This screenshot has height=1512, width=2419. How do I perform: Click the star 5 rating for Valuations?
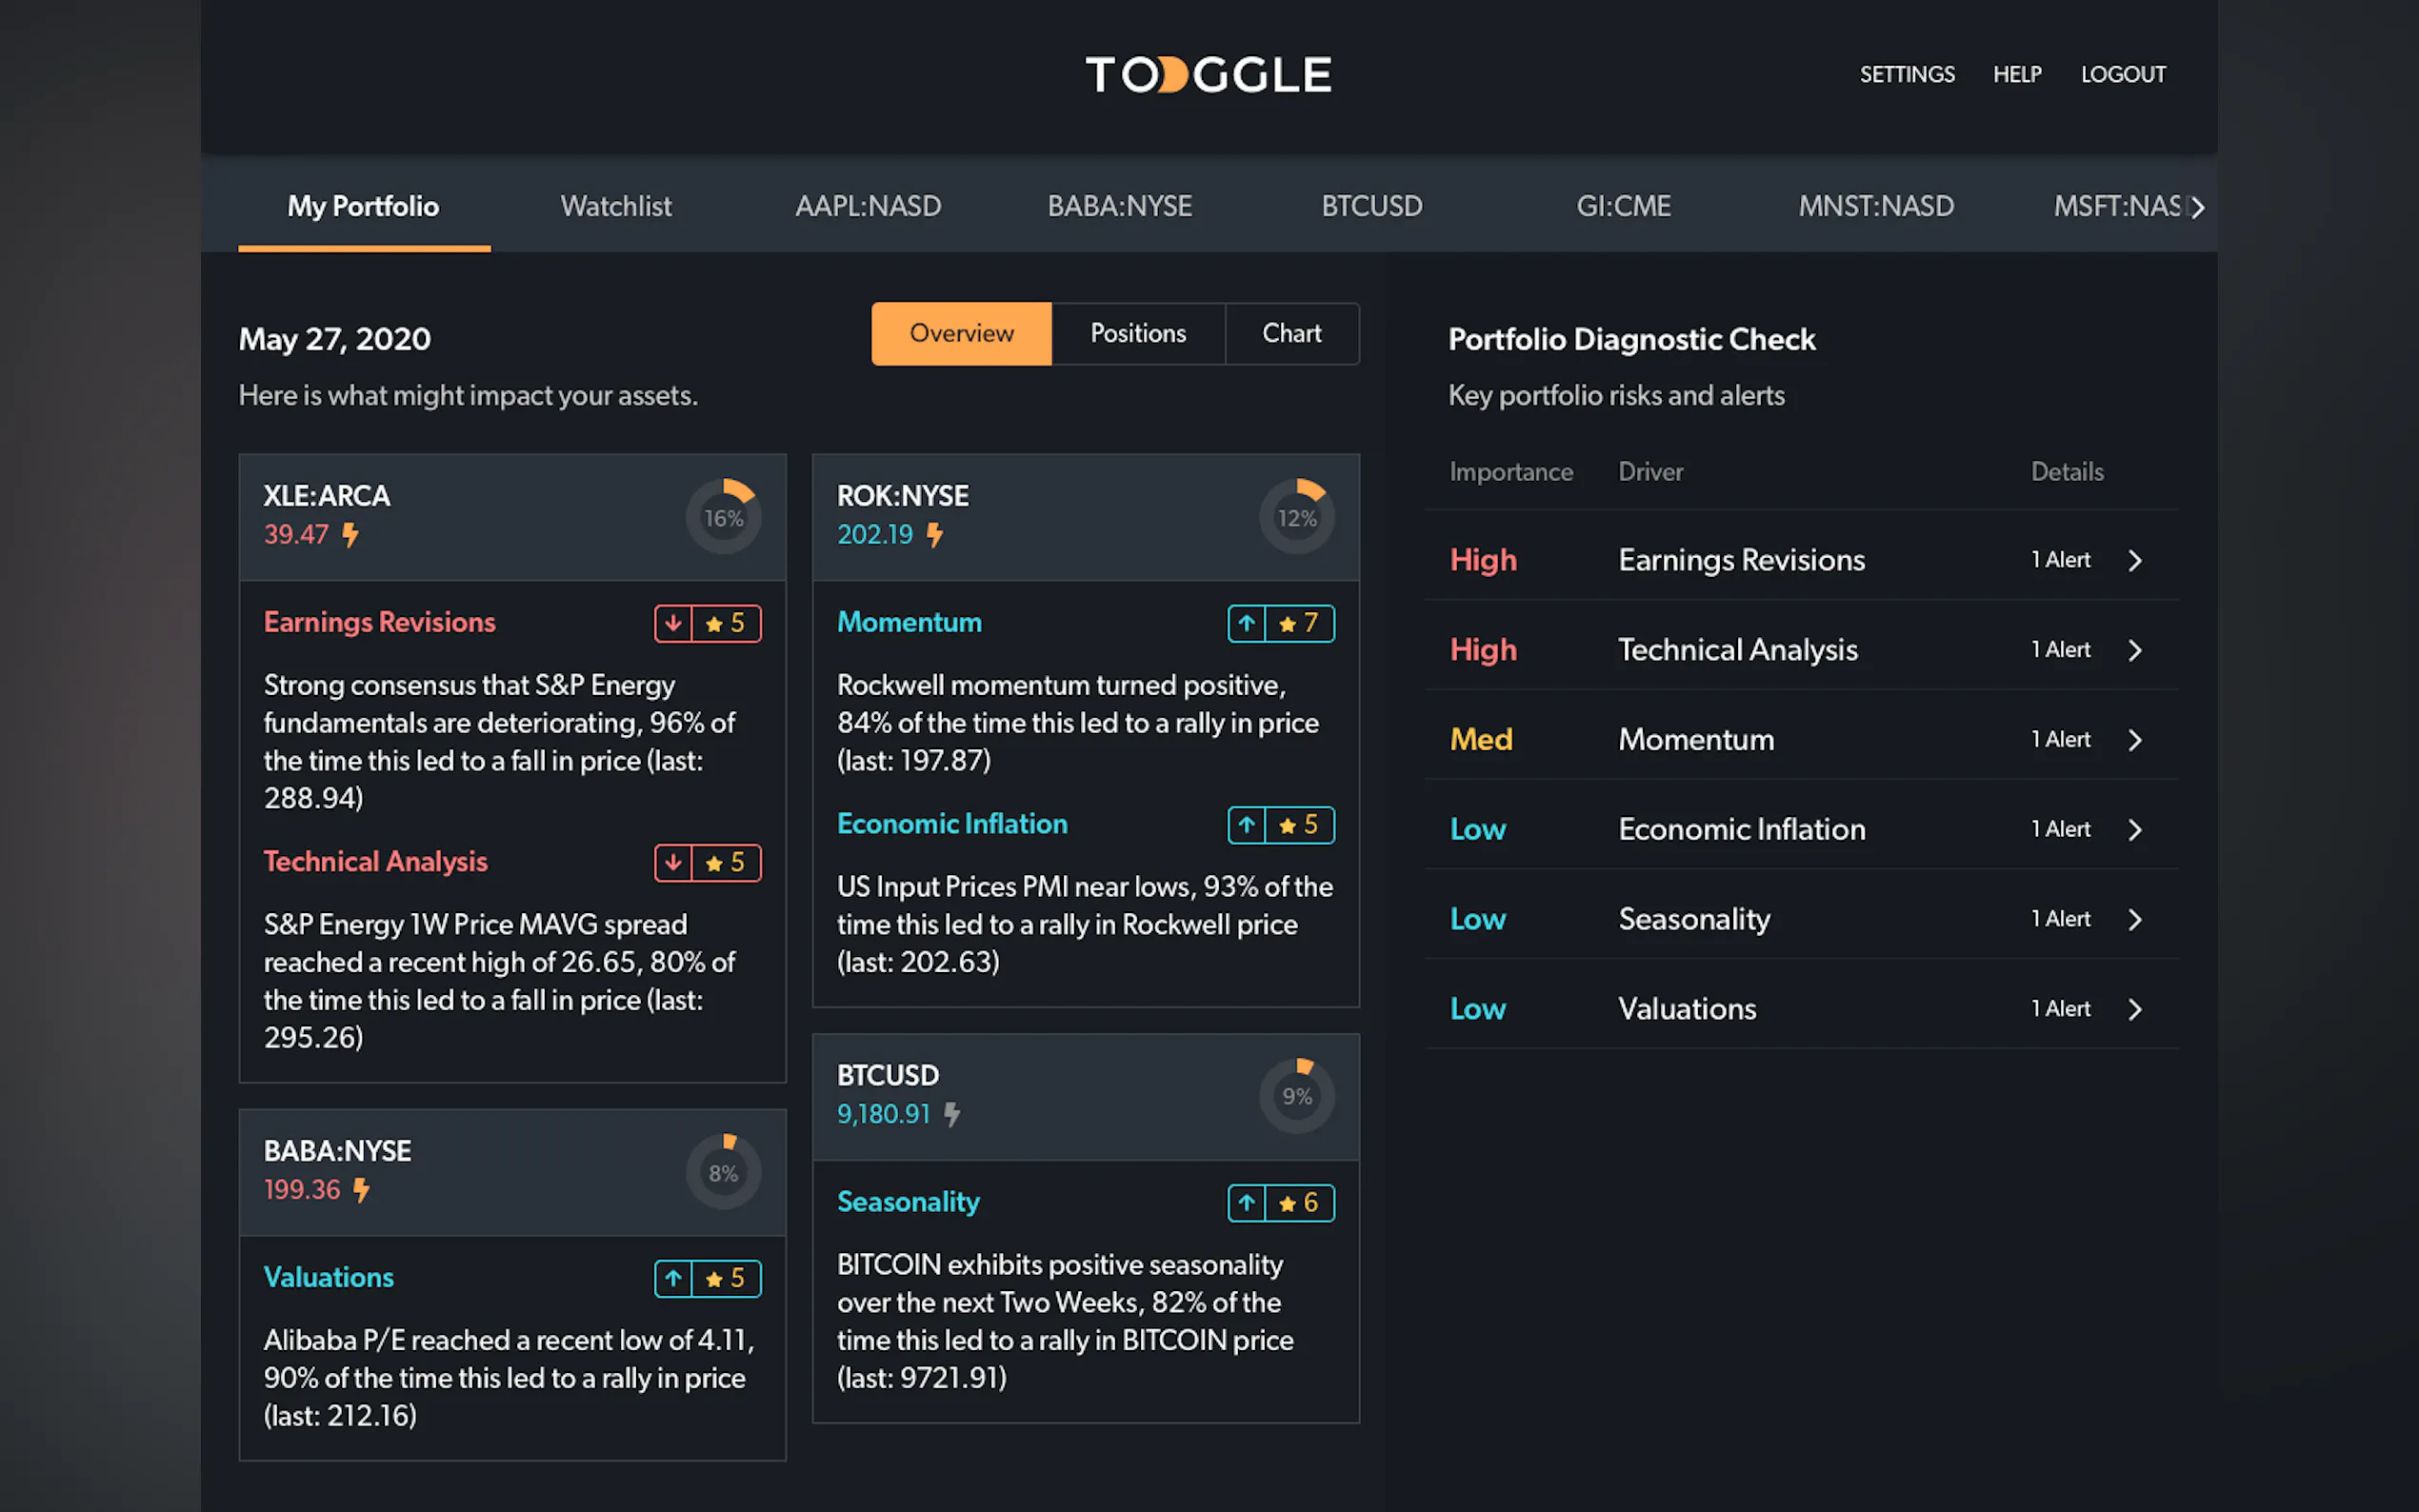coord(727,1278)
